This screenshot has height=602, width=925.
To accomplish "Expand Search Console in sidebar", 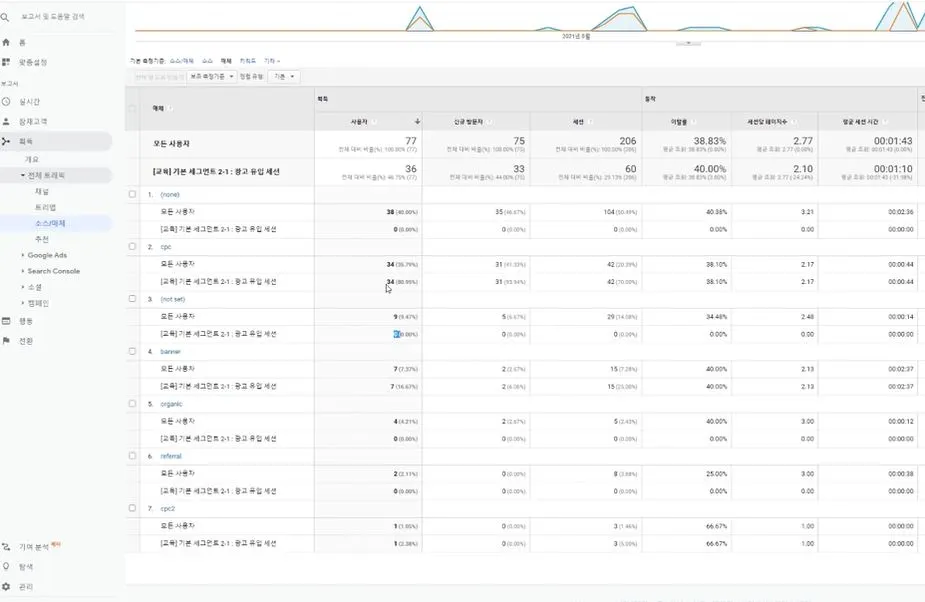I will (23, 271).
